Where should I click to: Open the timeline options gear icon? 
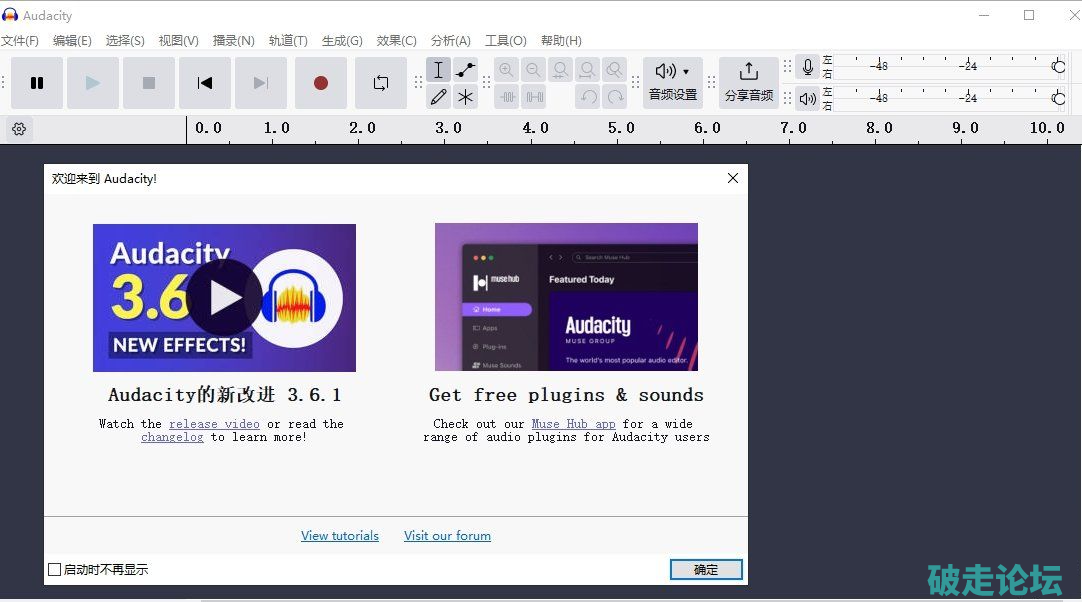(x=19, y=129)
